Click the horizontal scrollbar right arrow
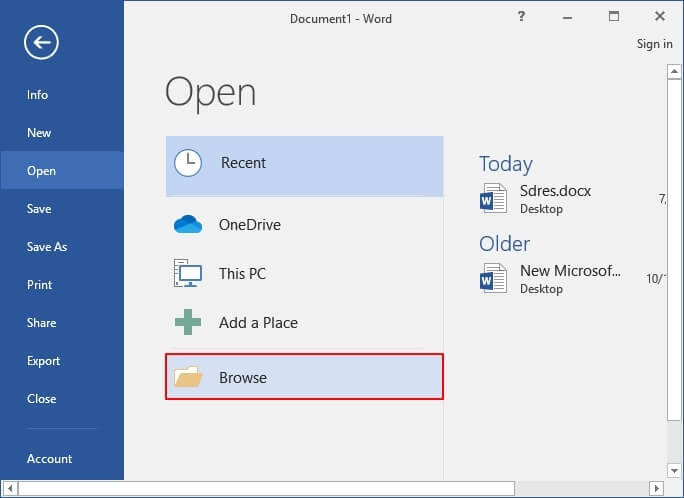Image resolution: width=684 pixels, height=498 pixels. (x=656, y=489)
